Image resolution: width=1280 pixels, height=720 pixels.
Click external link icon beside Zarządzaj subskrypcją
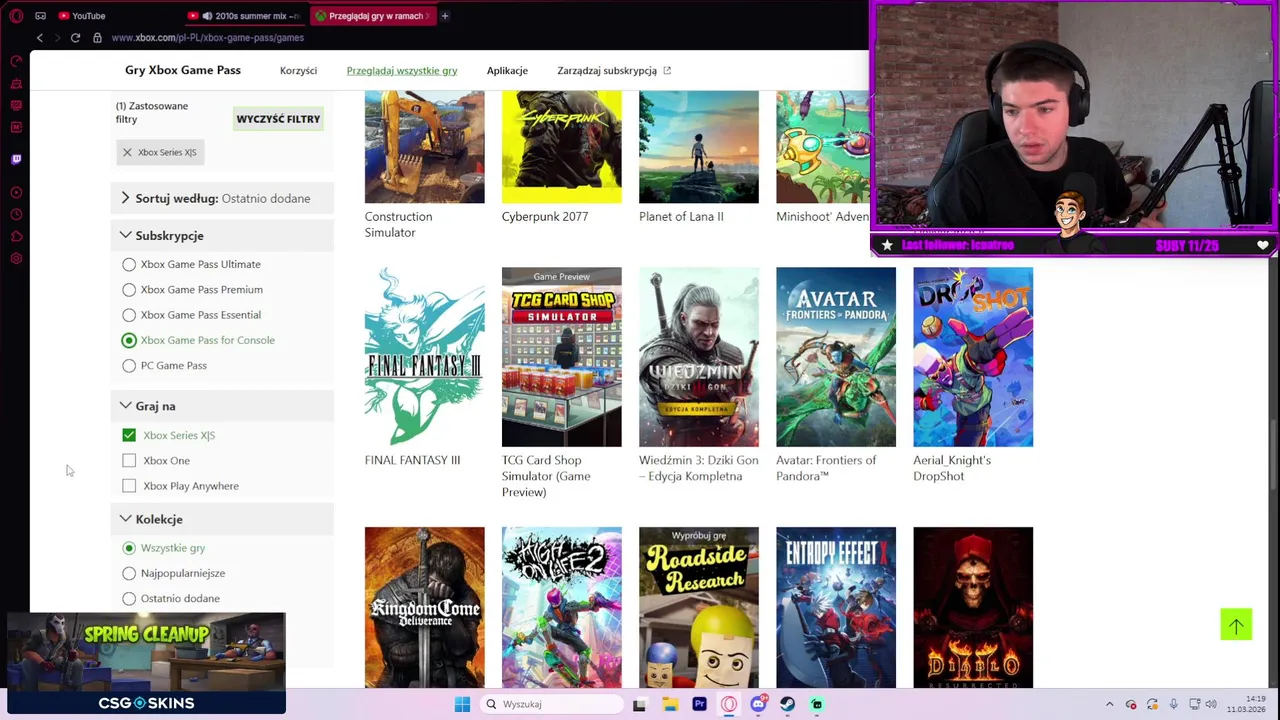click(667, 71)
